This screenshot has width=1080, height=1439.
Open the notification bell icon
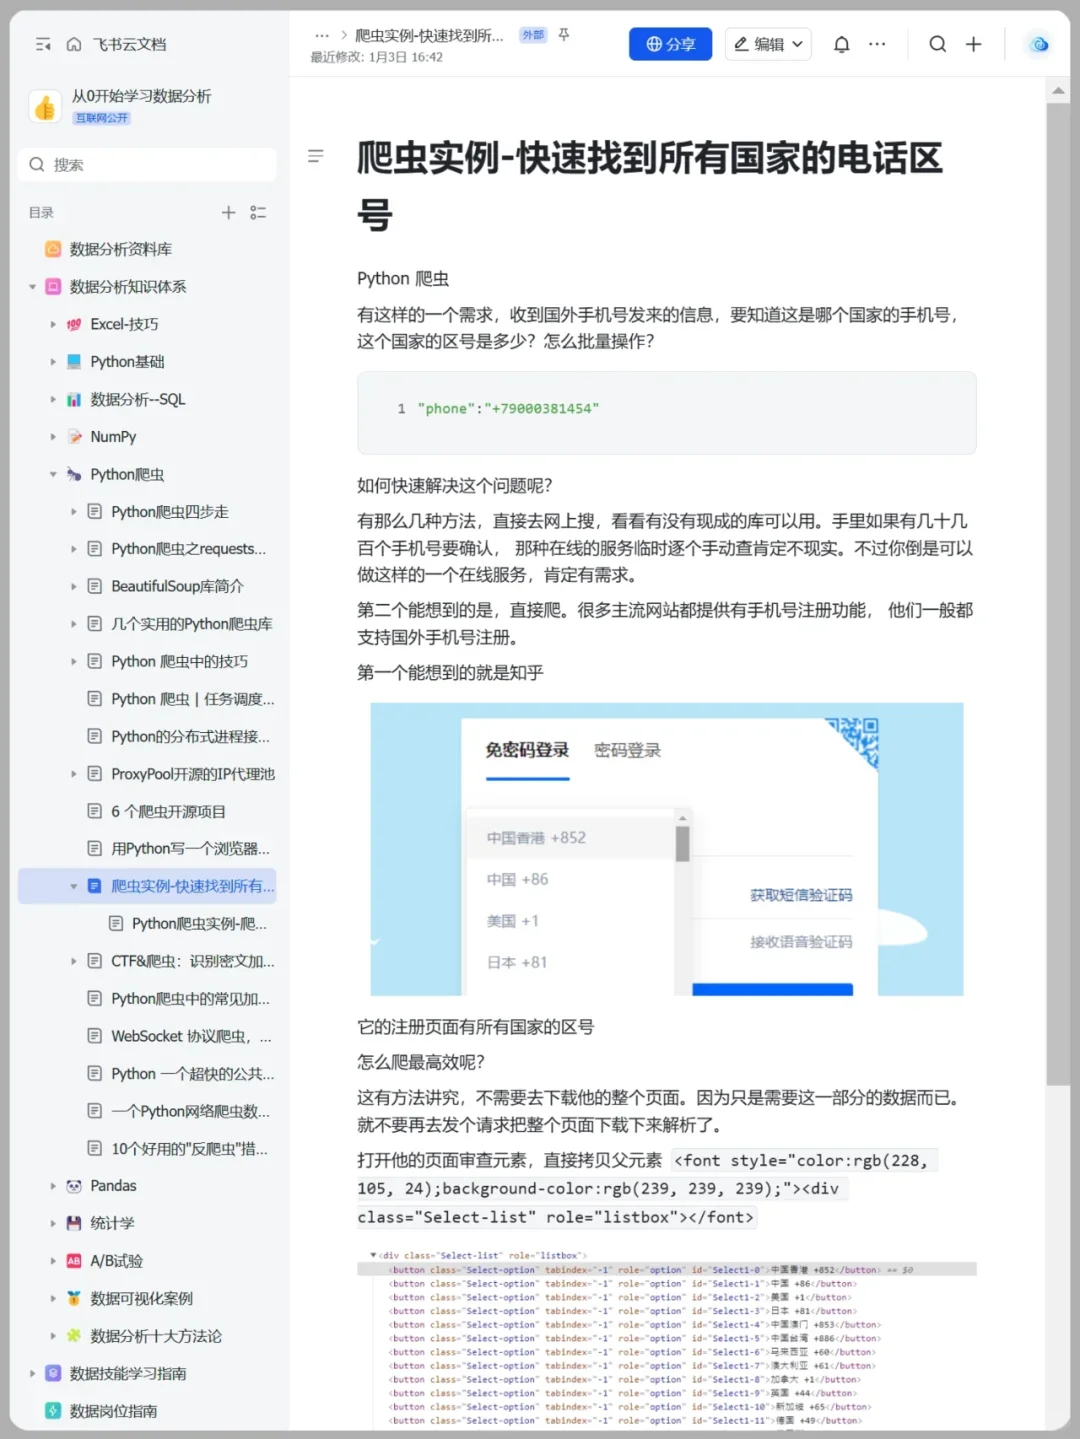click(x=843, y=44)
